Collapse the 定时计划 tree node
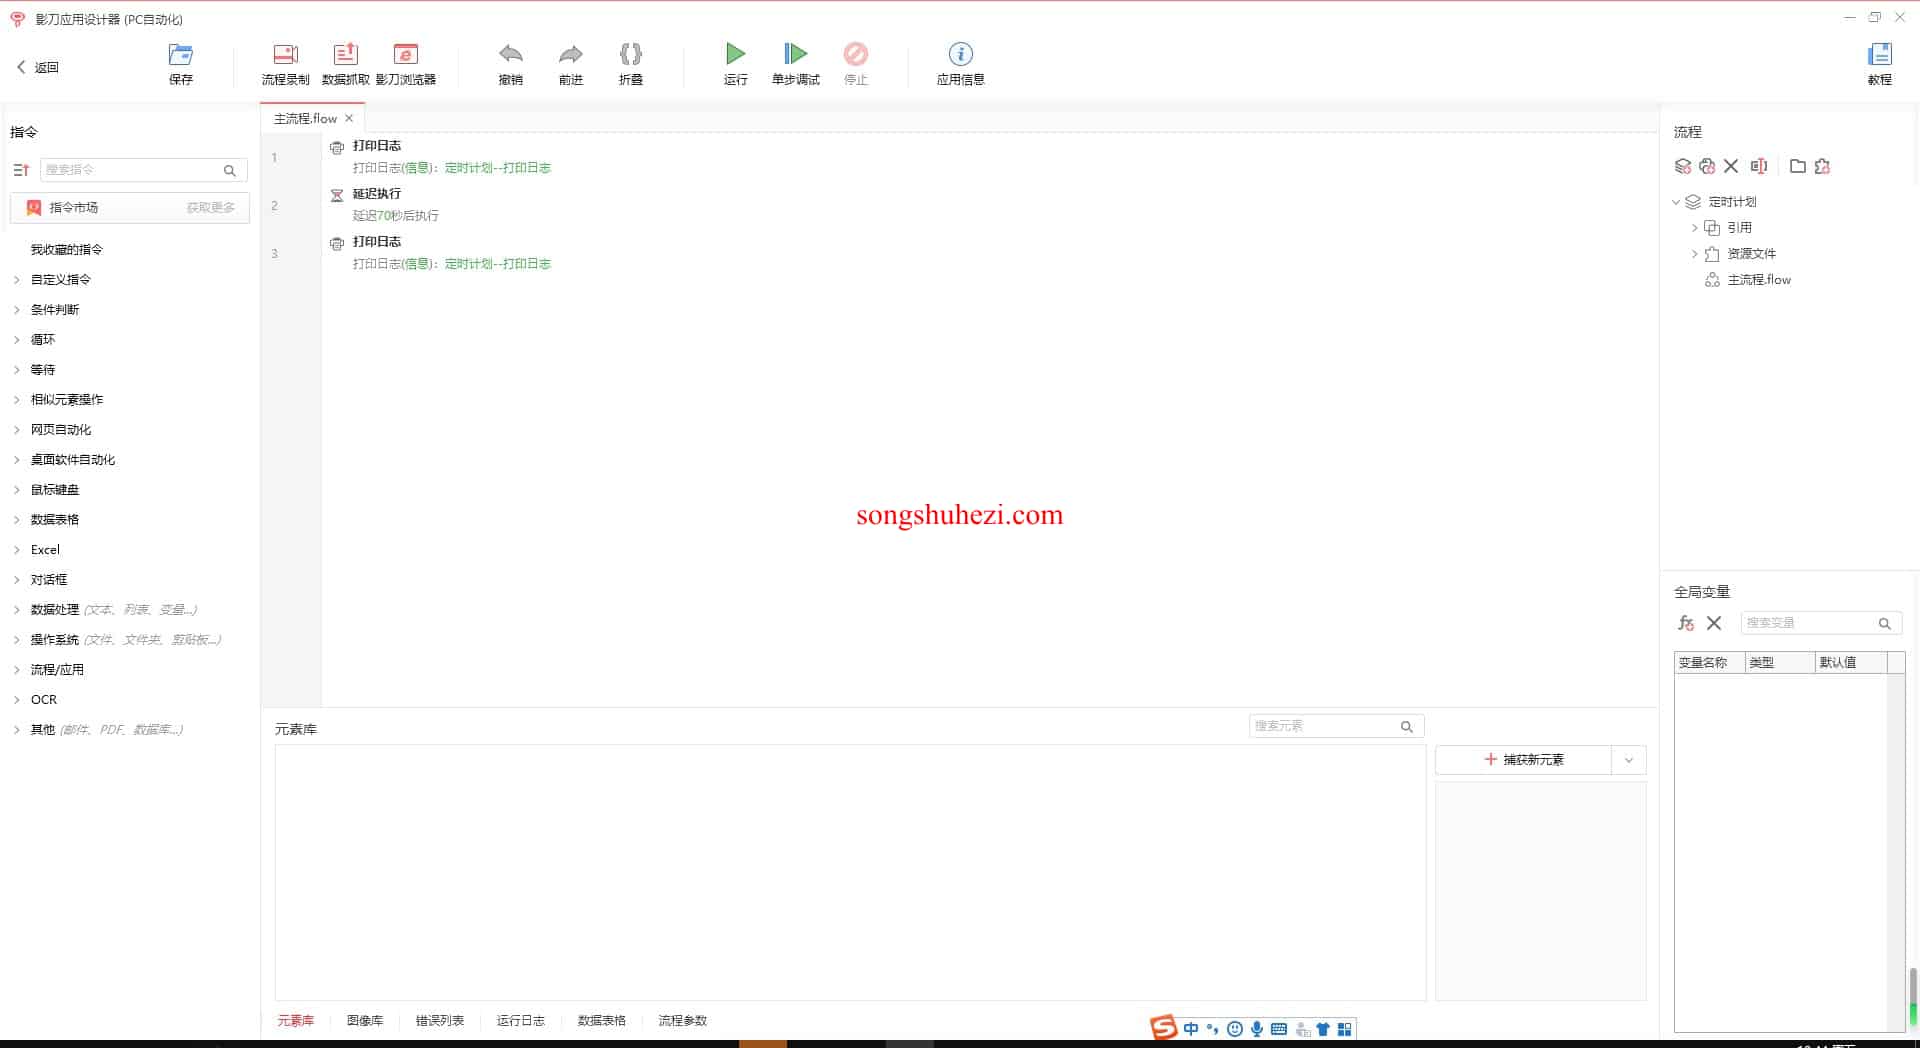Image resolution: width=1920 pixels, height=1048 pixels. pos(1676,202)
